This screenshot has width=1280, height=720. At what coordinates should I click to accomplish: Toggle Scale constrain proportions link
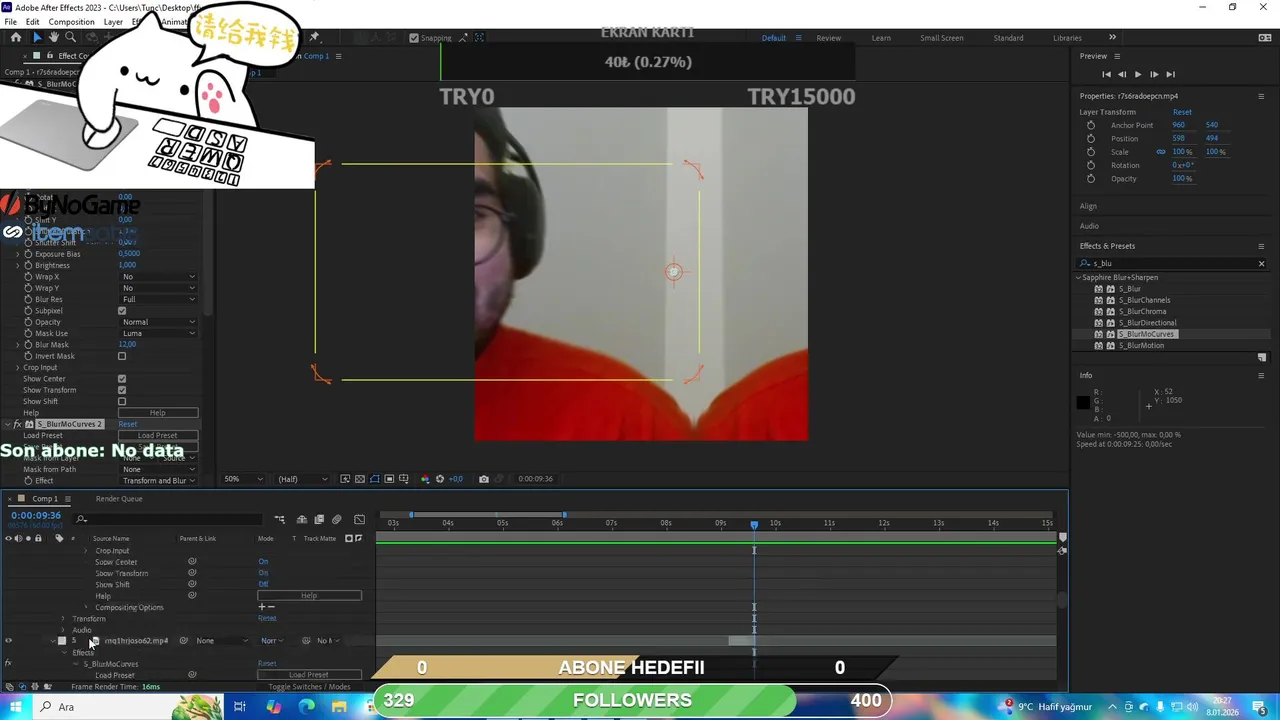(x=1161, y=152)
